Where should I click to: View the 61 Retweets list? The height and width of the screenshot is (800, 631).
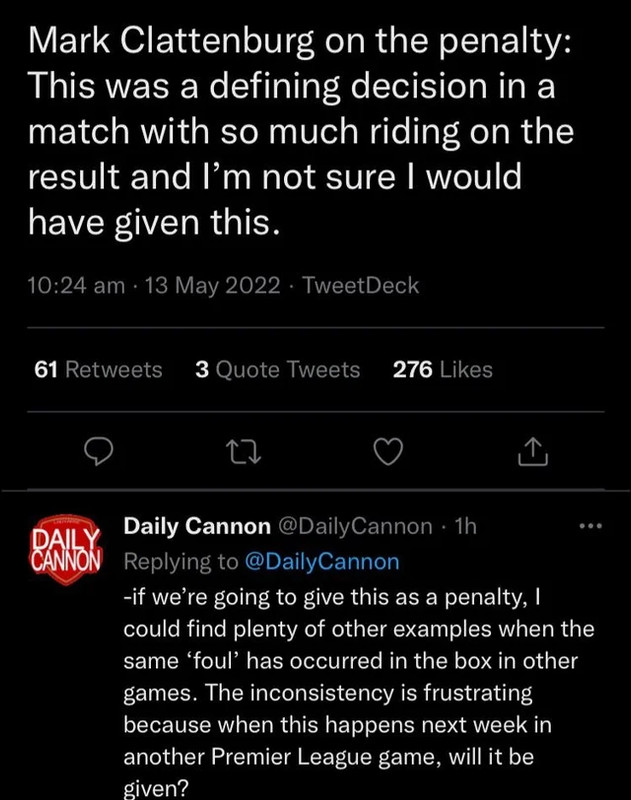click(98, 370)
